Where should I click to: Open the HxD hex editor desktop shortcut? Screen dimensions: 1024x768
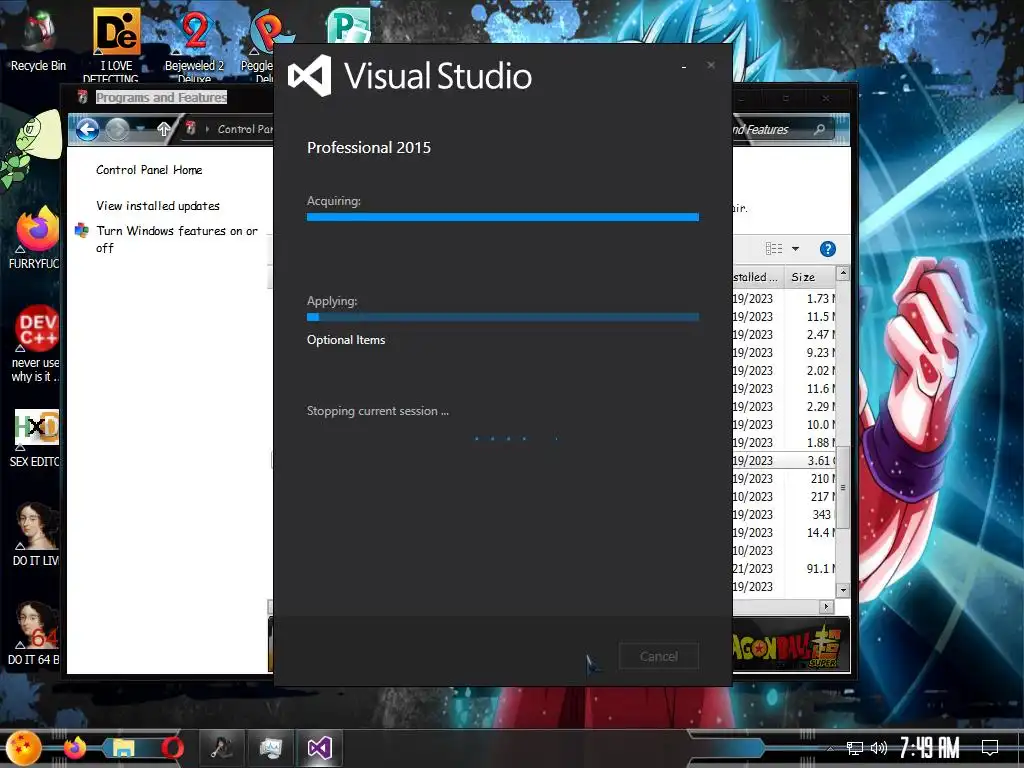click(35, 438)
